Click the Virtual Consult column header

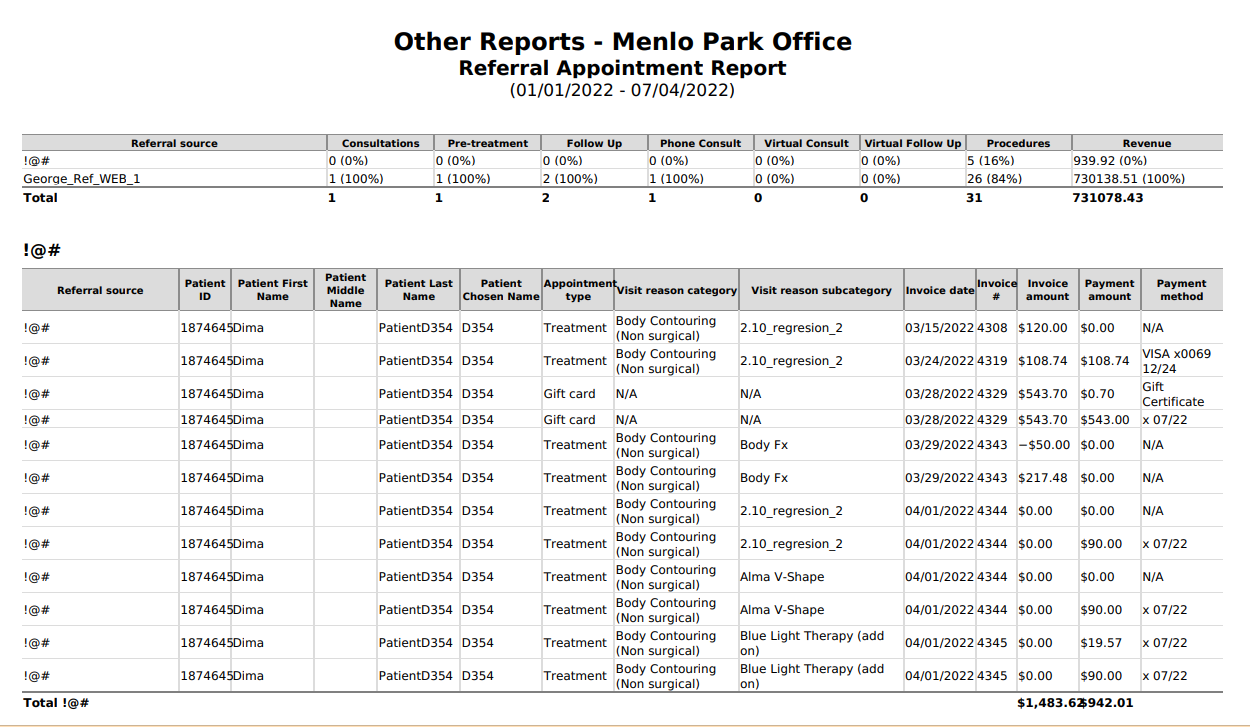(806, 143)
